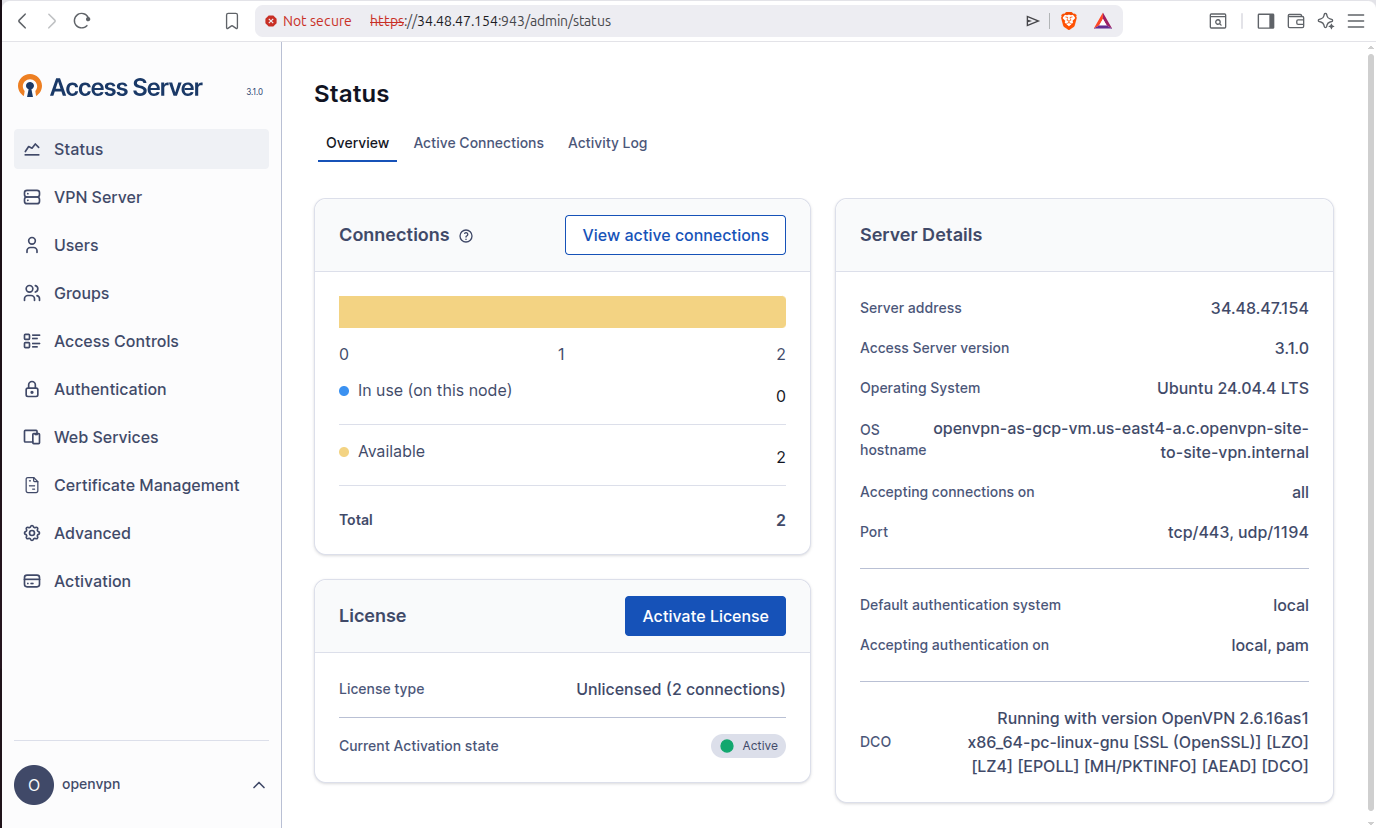Screen dimensions: 1376x828
Task: Click the Current Activation state label
Action: (419, 746)
